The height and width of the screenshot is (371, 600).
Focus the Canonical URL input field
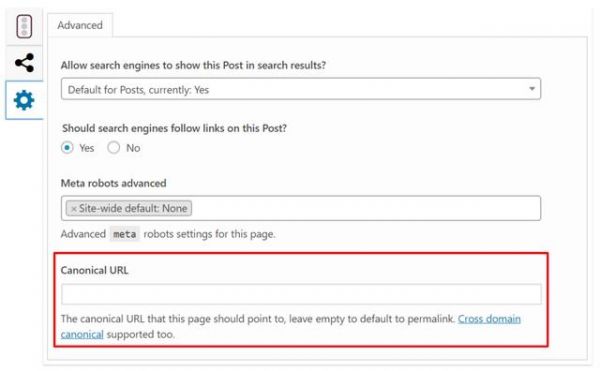coord(301,294)
